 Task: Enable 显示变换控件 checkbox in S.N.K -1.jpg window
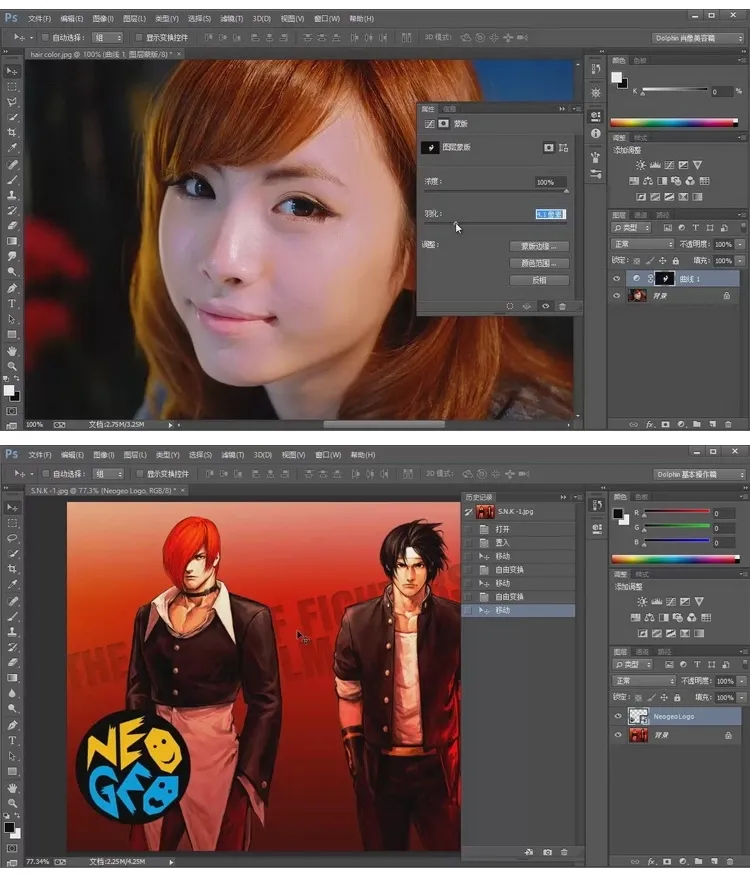tap(140, 474)
